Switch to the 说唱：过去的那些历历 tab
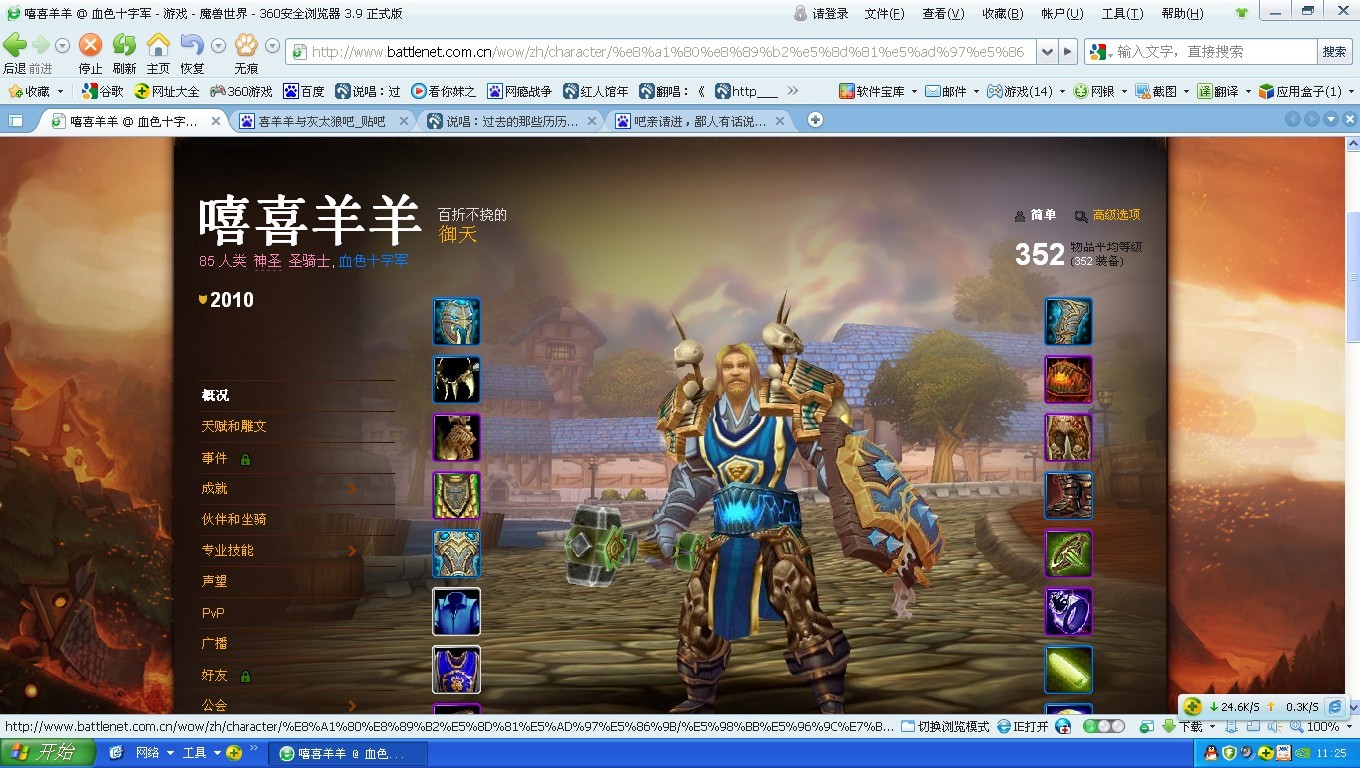This screenshot has height=768, width=1360. point(512,121)
